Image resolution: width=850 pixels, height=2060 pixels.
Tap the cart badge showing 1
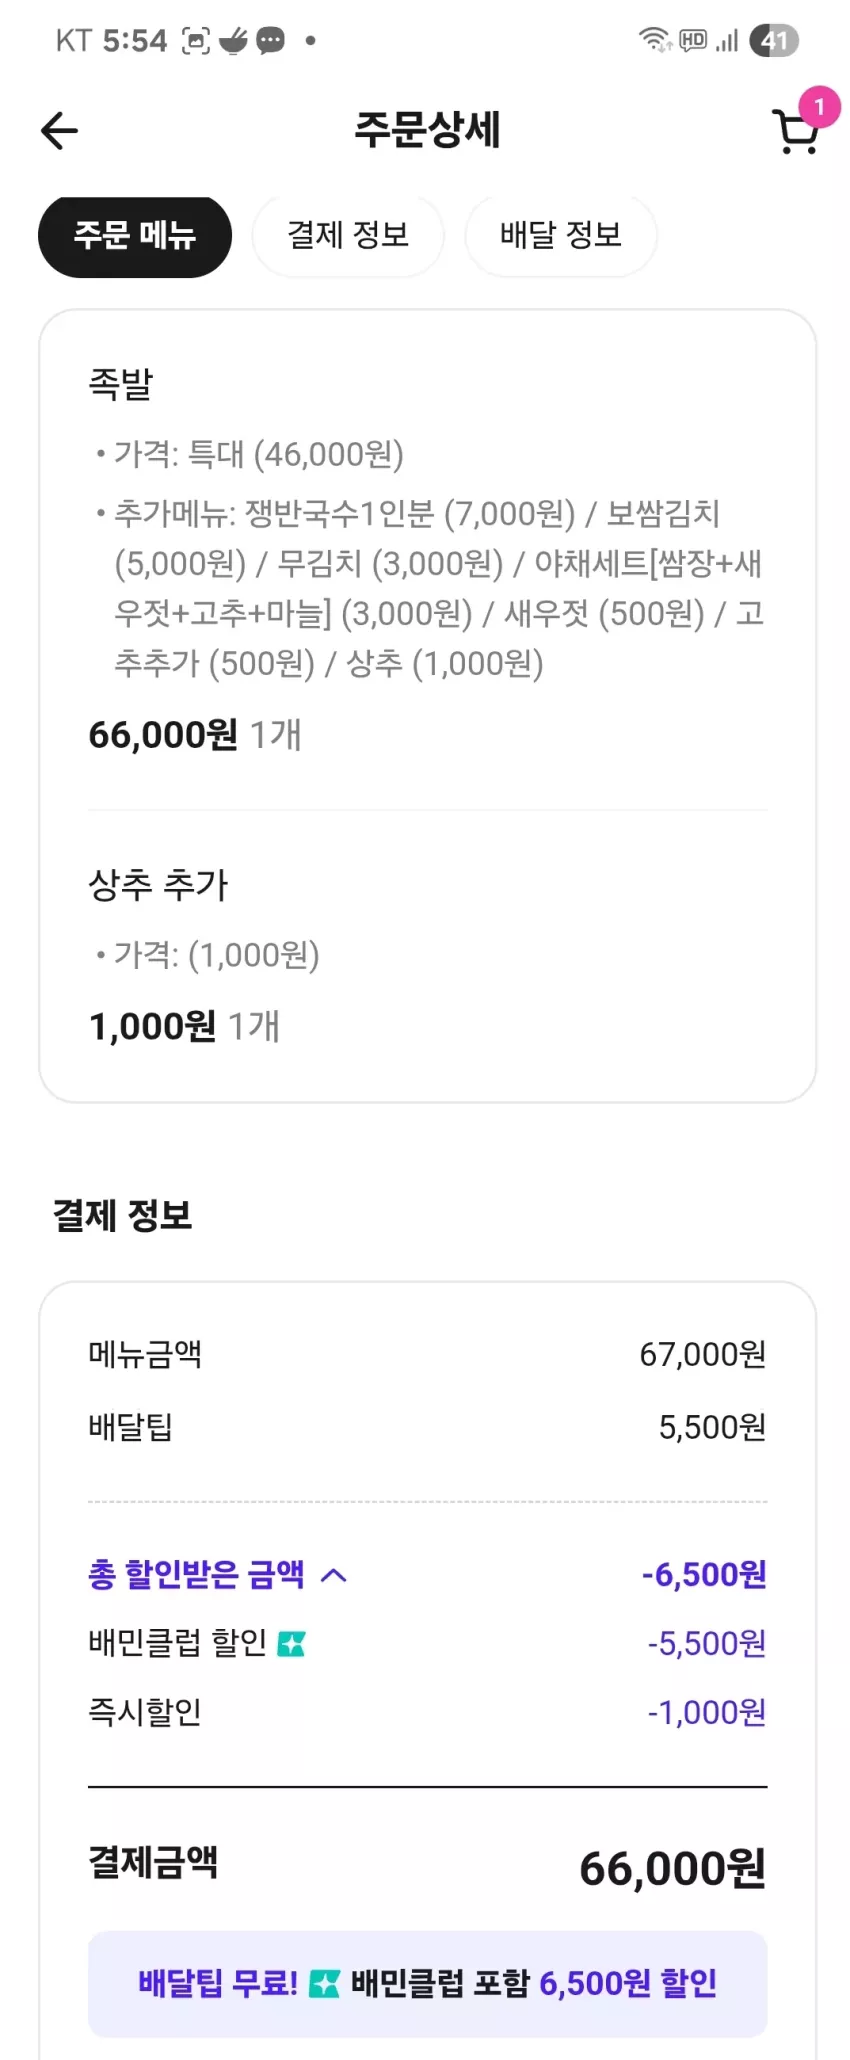[819, 106]
